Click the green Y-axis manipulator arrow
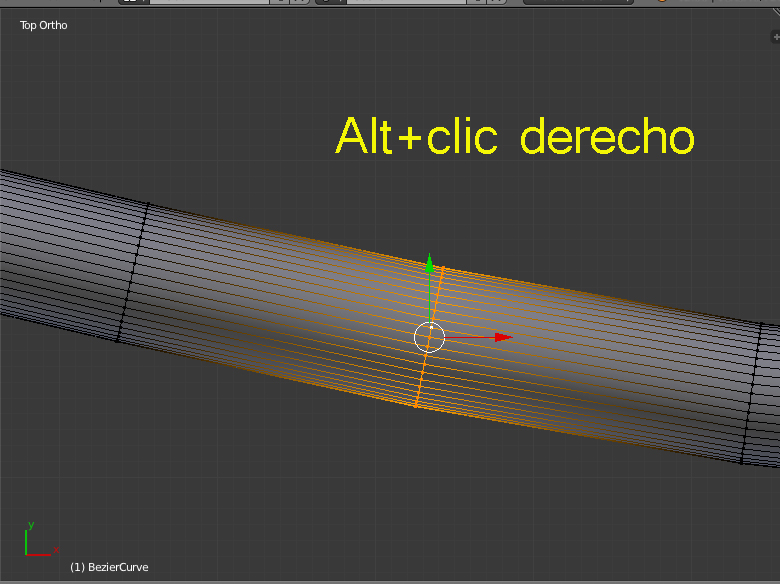The image size is (780, 584). point(429,264)
